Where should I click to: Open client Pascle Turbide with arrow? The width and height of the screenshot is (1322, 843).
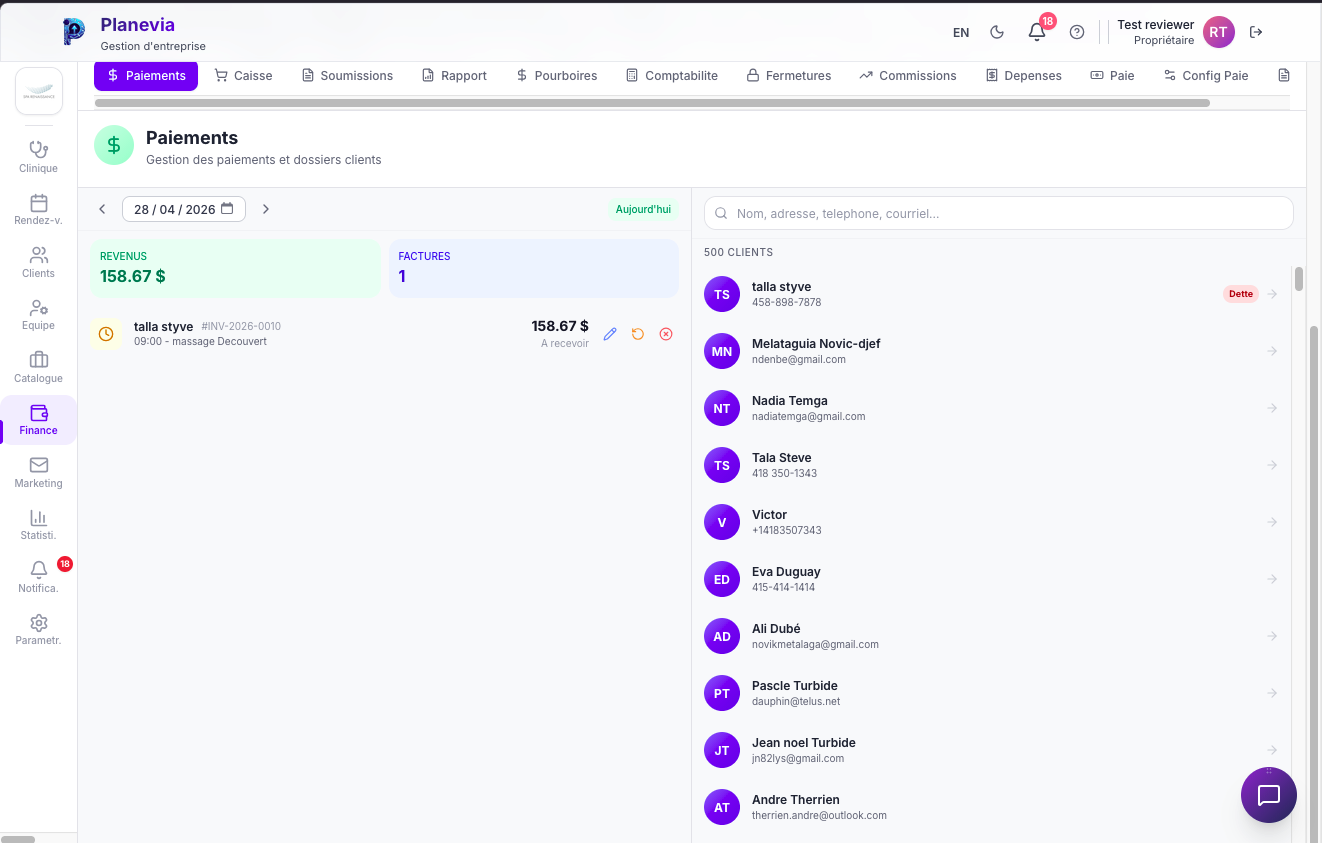click(1272, 693)
